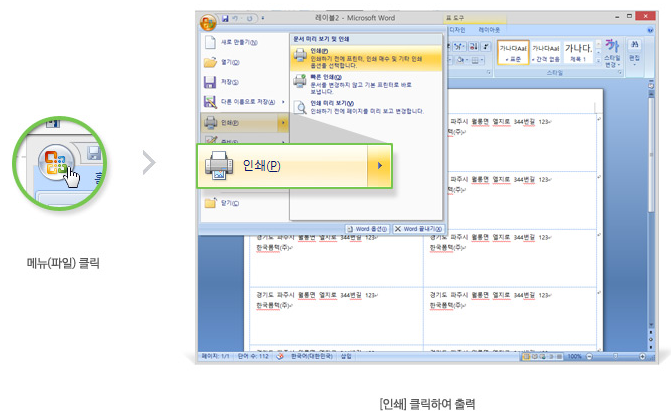Expand the 다른 이름으로 저장 submenu arrow
This screenshot has width=671, height=420.
pyautogui.click(x=283, y=102)
